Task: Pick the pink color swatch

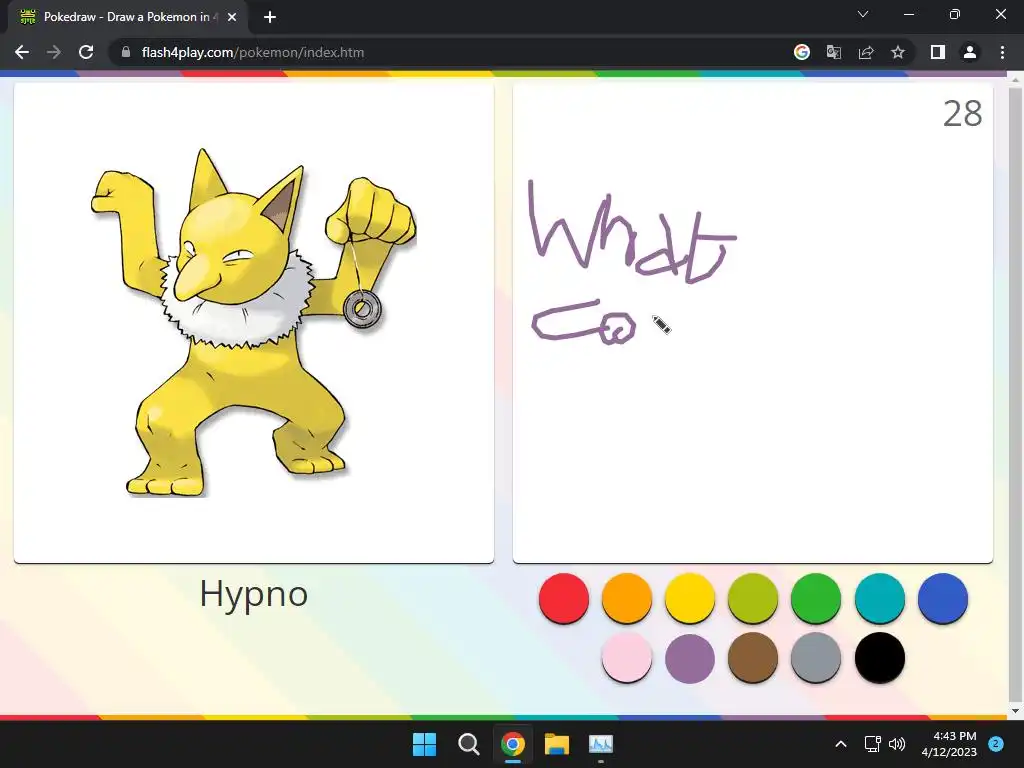Action: click(x=627, y=658)
